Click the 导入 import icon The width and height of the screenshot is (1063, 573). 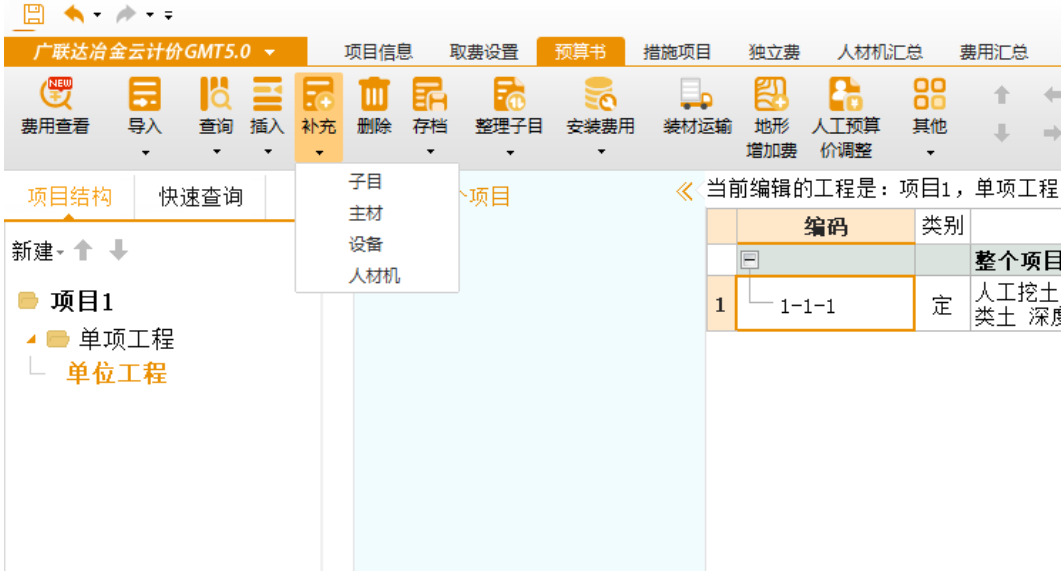(144, 95)
